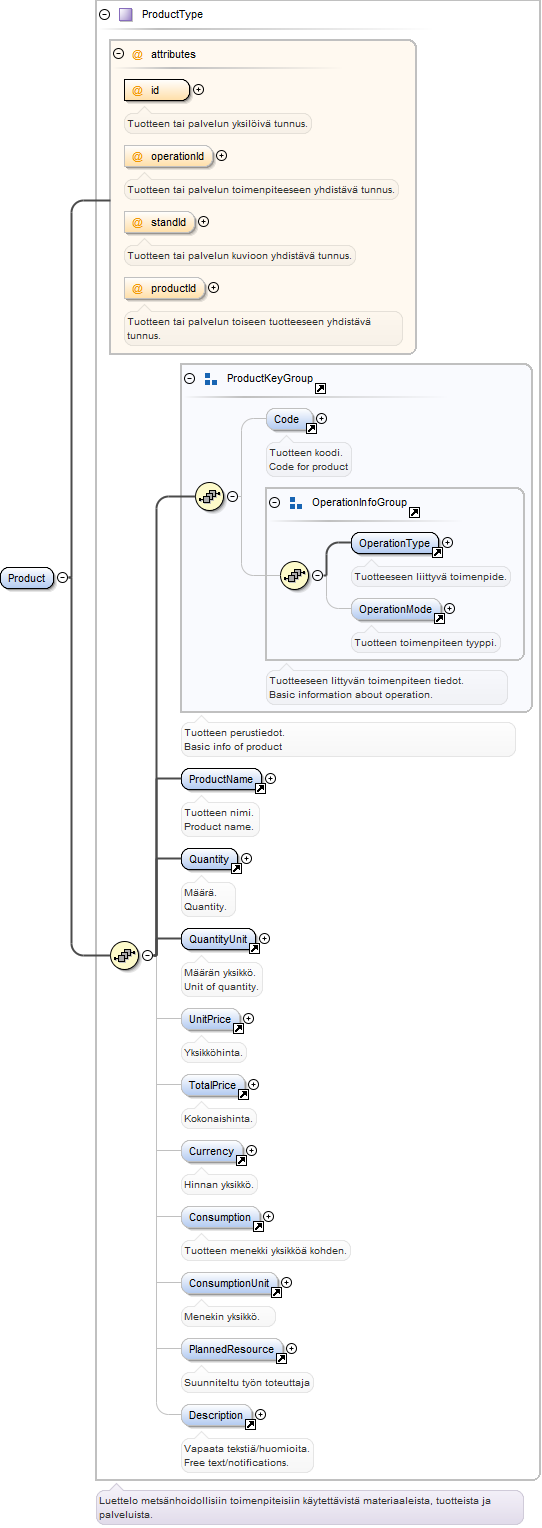Expand the operationId attribute plus icon
The image size is (542, 1528).
[x=222, y=156]
